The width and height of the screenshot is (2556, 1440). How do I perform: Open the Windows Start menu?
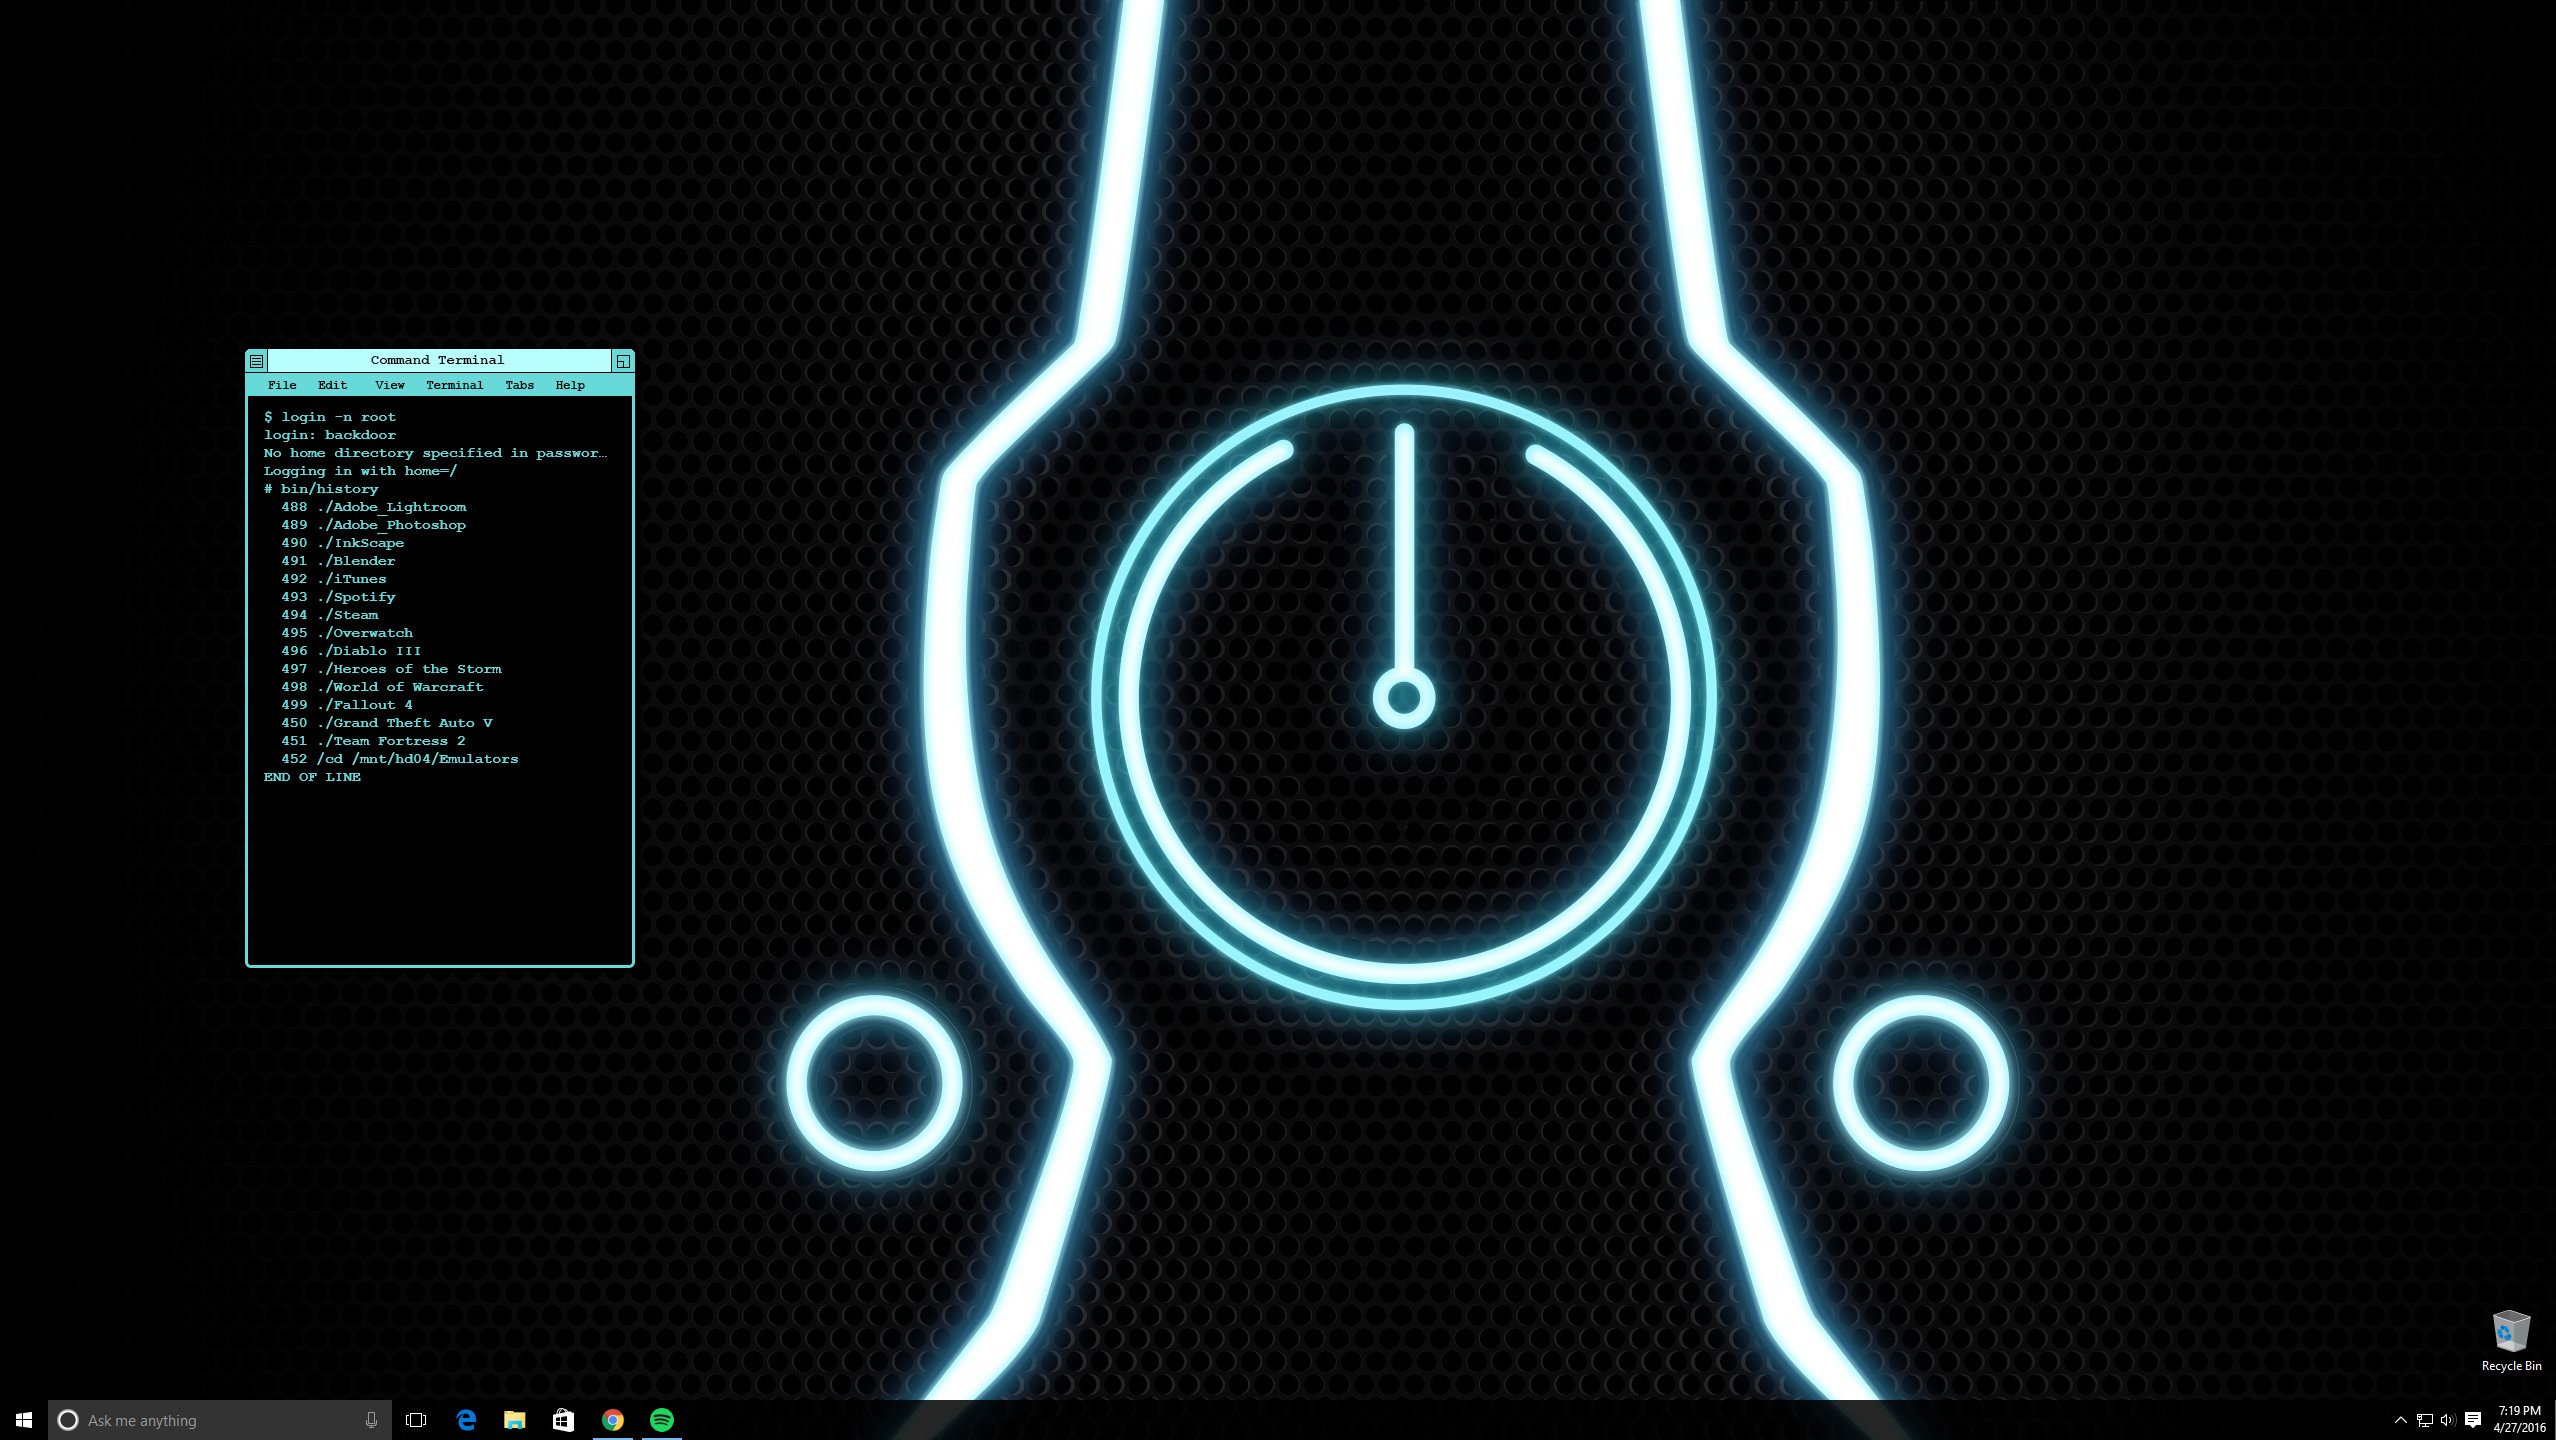click(x=24, y=1420)
